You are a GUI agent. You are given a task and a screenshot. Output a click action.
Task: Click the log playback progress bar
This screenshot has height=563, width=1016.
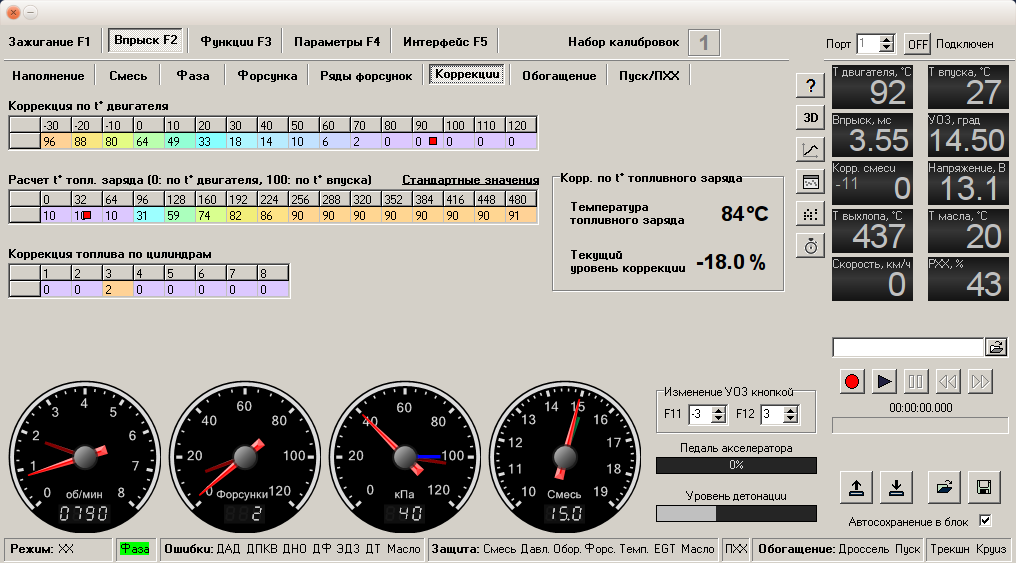[920, 426]
